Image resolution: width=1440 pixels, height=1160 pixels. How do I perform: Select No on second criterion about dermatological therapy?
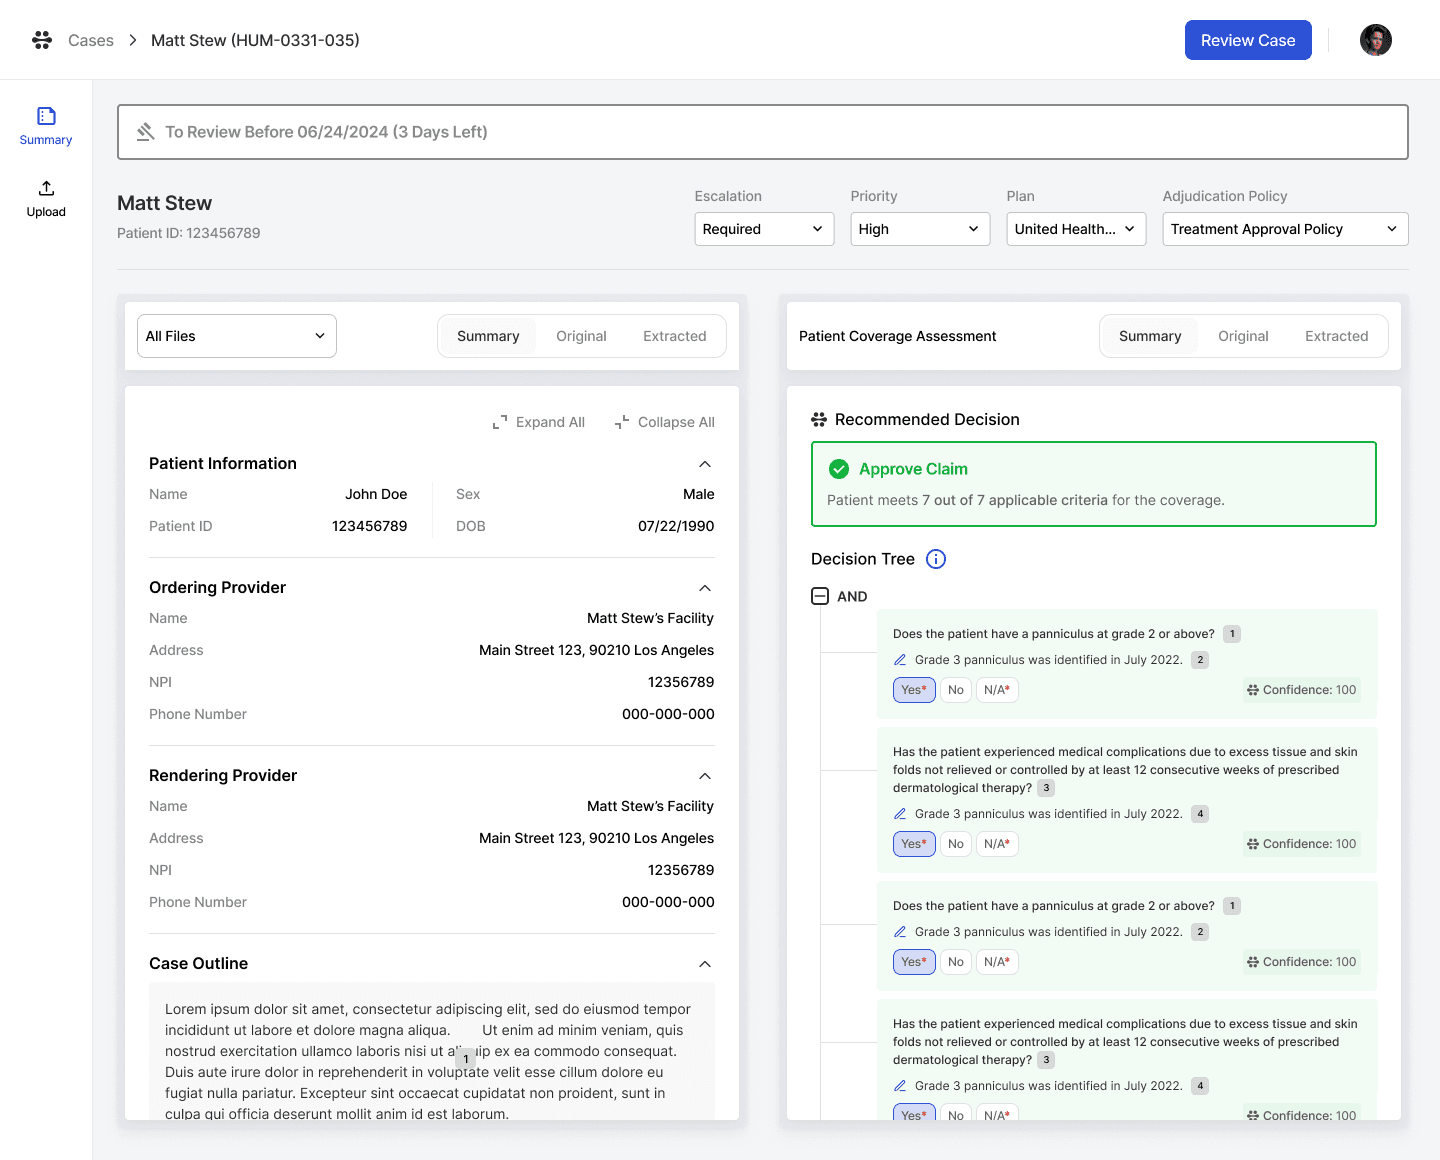tap(956, 844)
